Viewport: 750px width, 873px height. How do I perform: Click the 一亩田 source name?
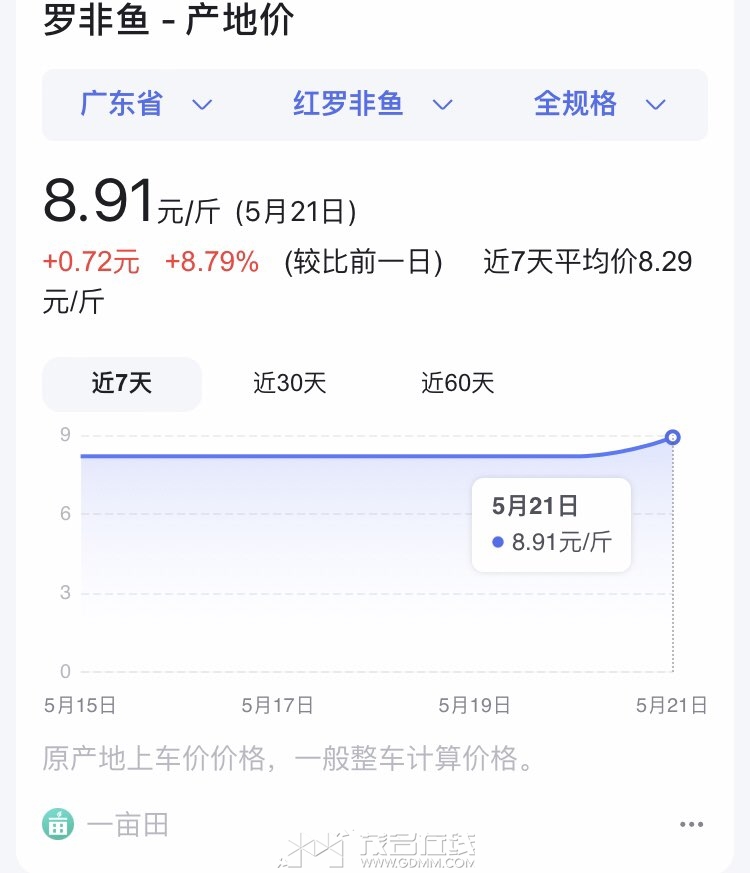click(128, 825)
